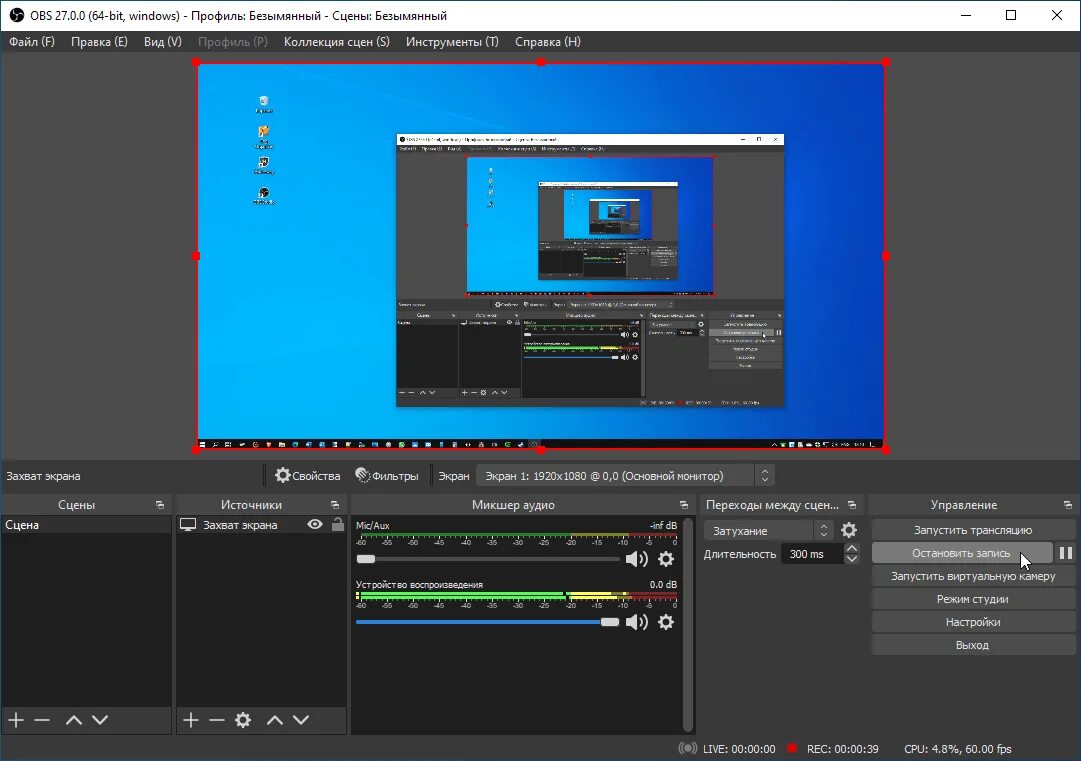Viewport: 1081px width, 761px height.
Task: Click Остановить запись button
Action: (962, 553)
